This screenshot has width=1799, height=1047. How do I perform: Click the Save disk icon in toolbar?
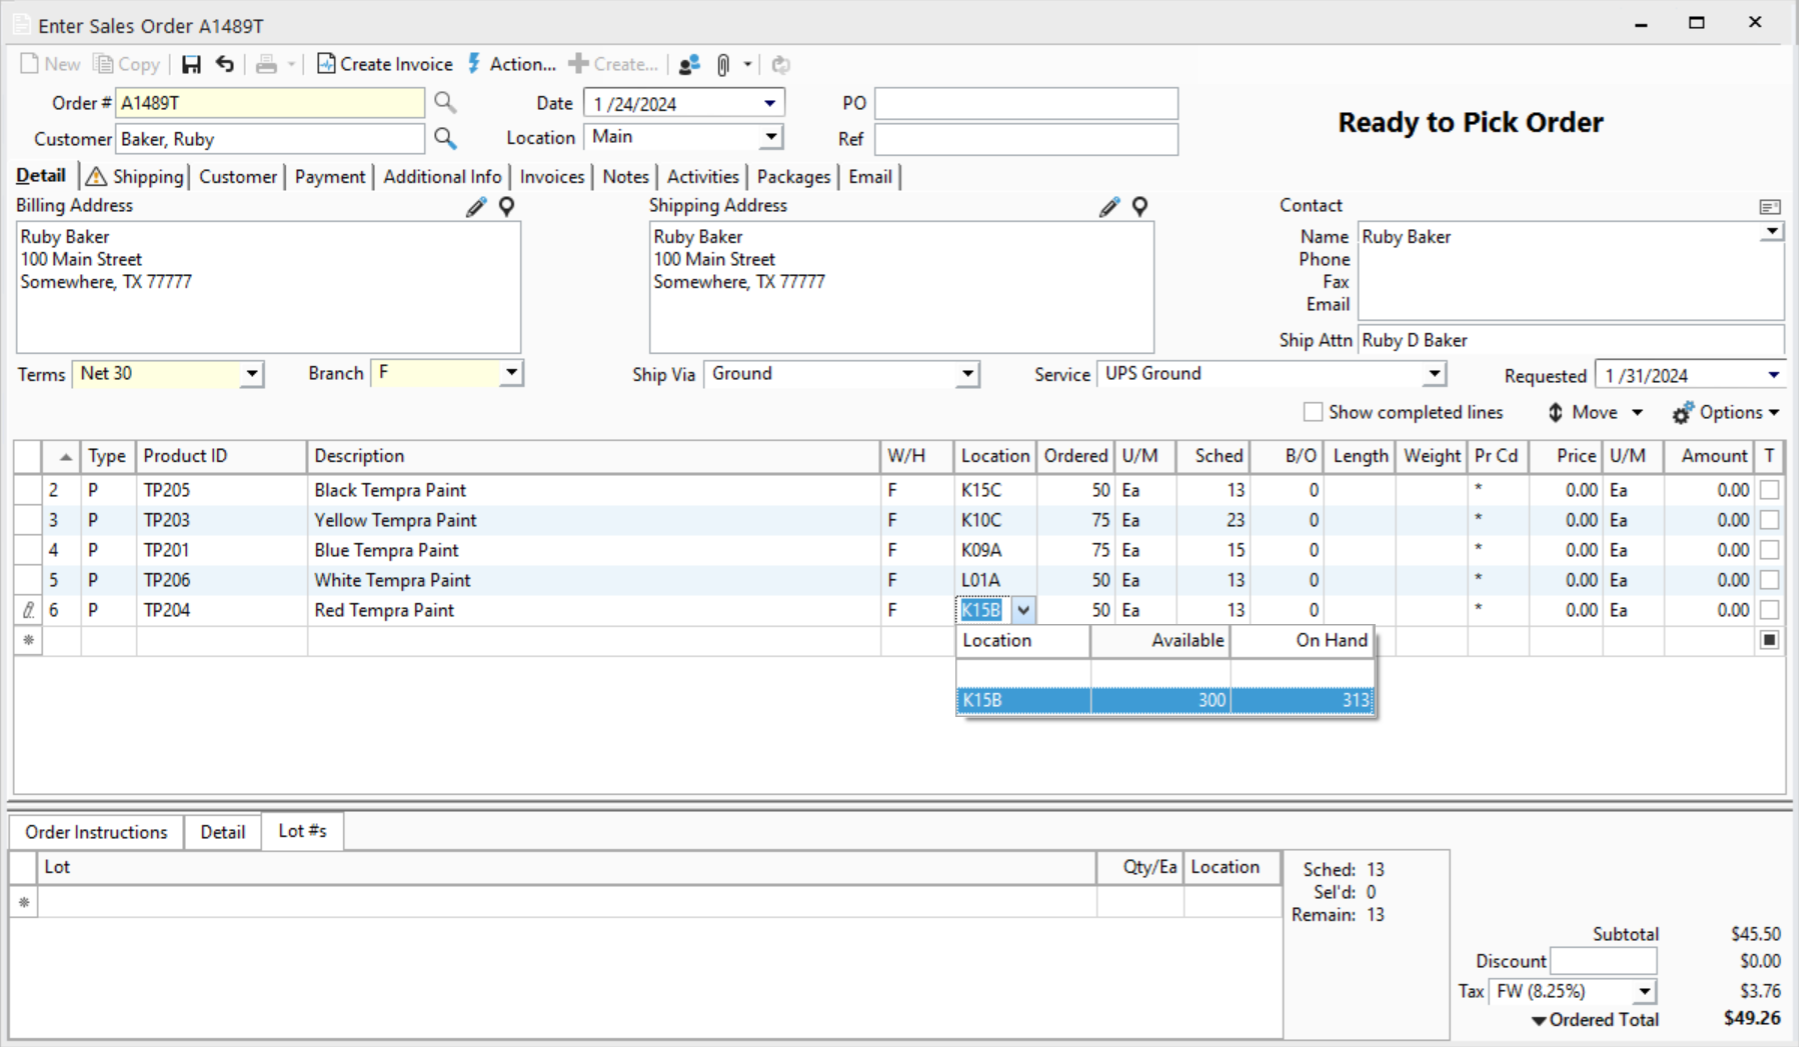tap(191, 65)
